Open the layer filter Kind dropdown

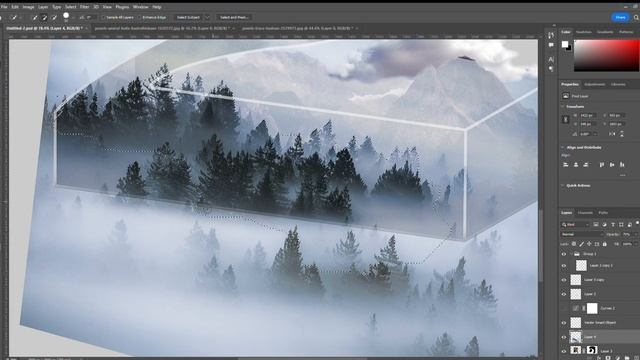[x=575, y=224]
